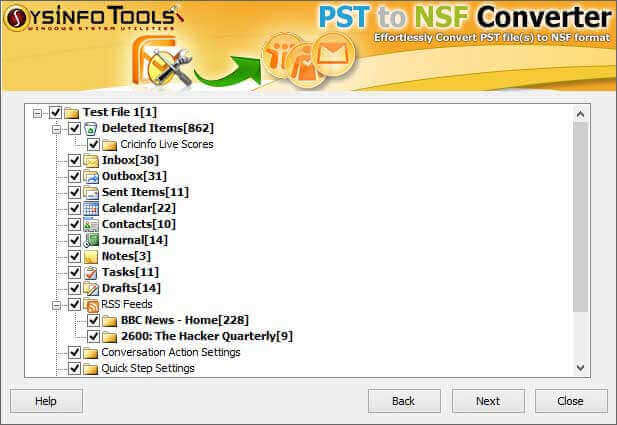Select the "Calendar[22]" label
The image size is (617, 425).
[139, 208]
